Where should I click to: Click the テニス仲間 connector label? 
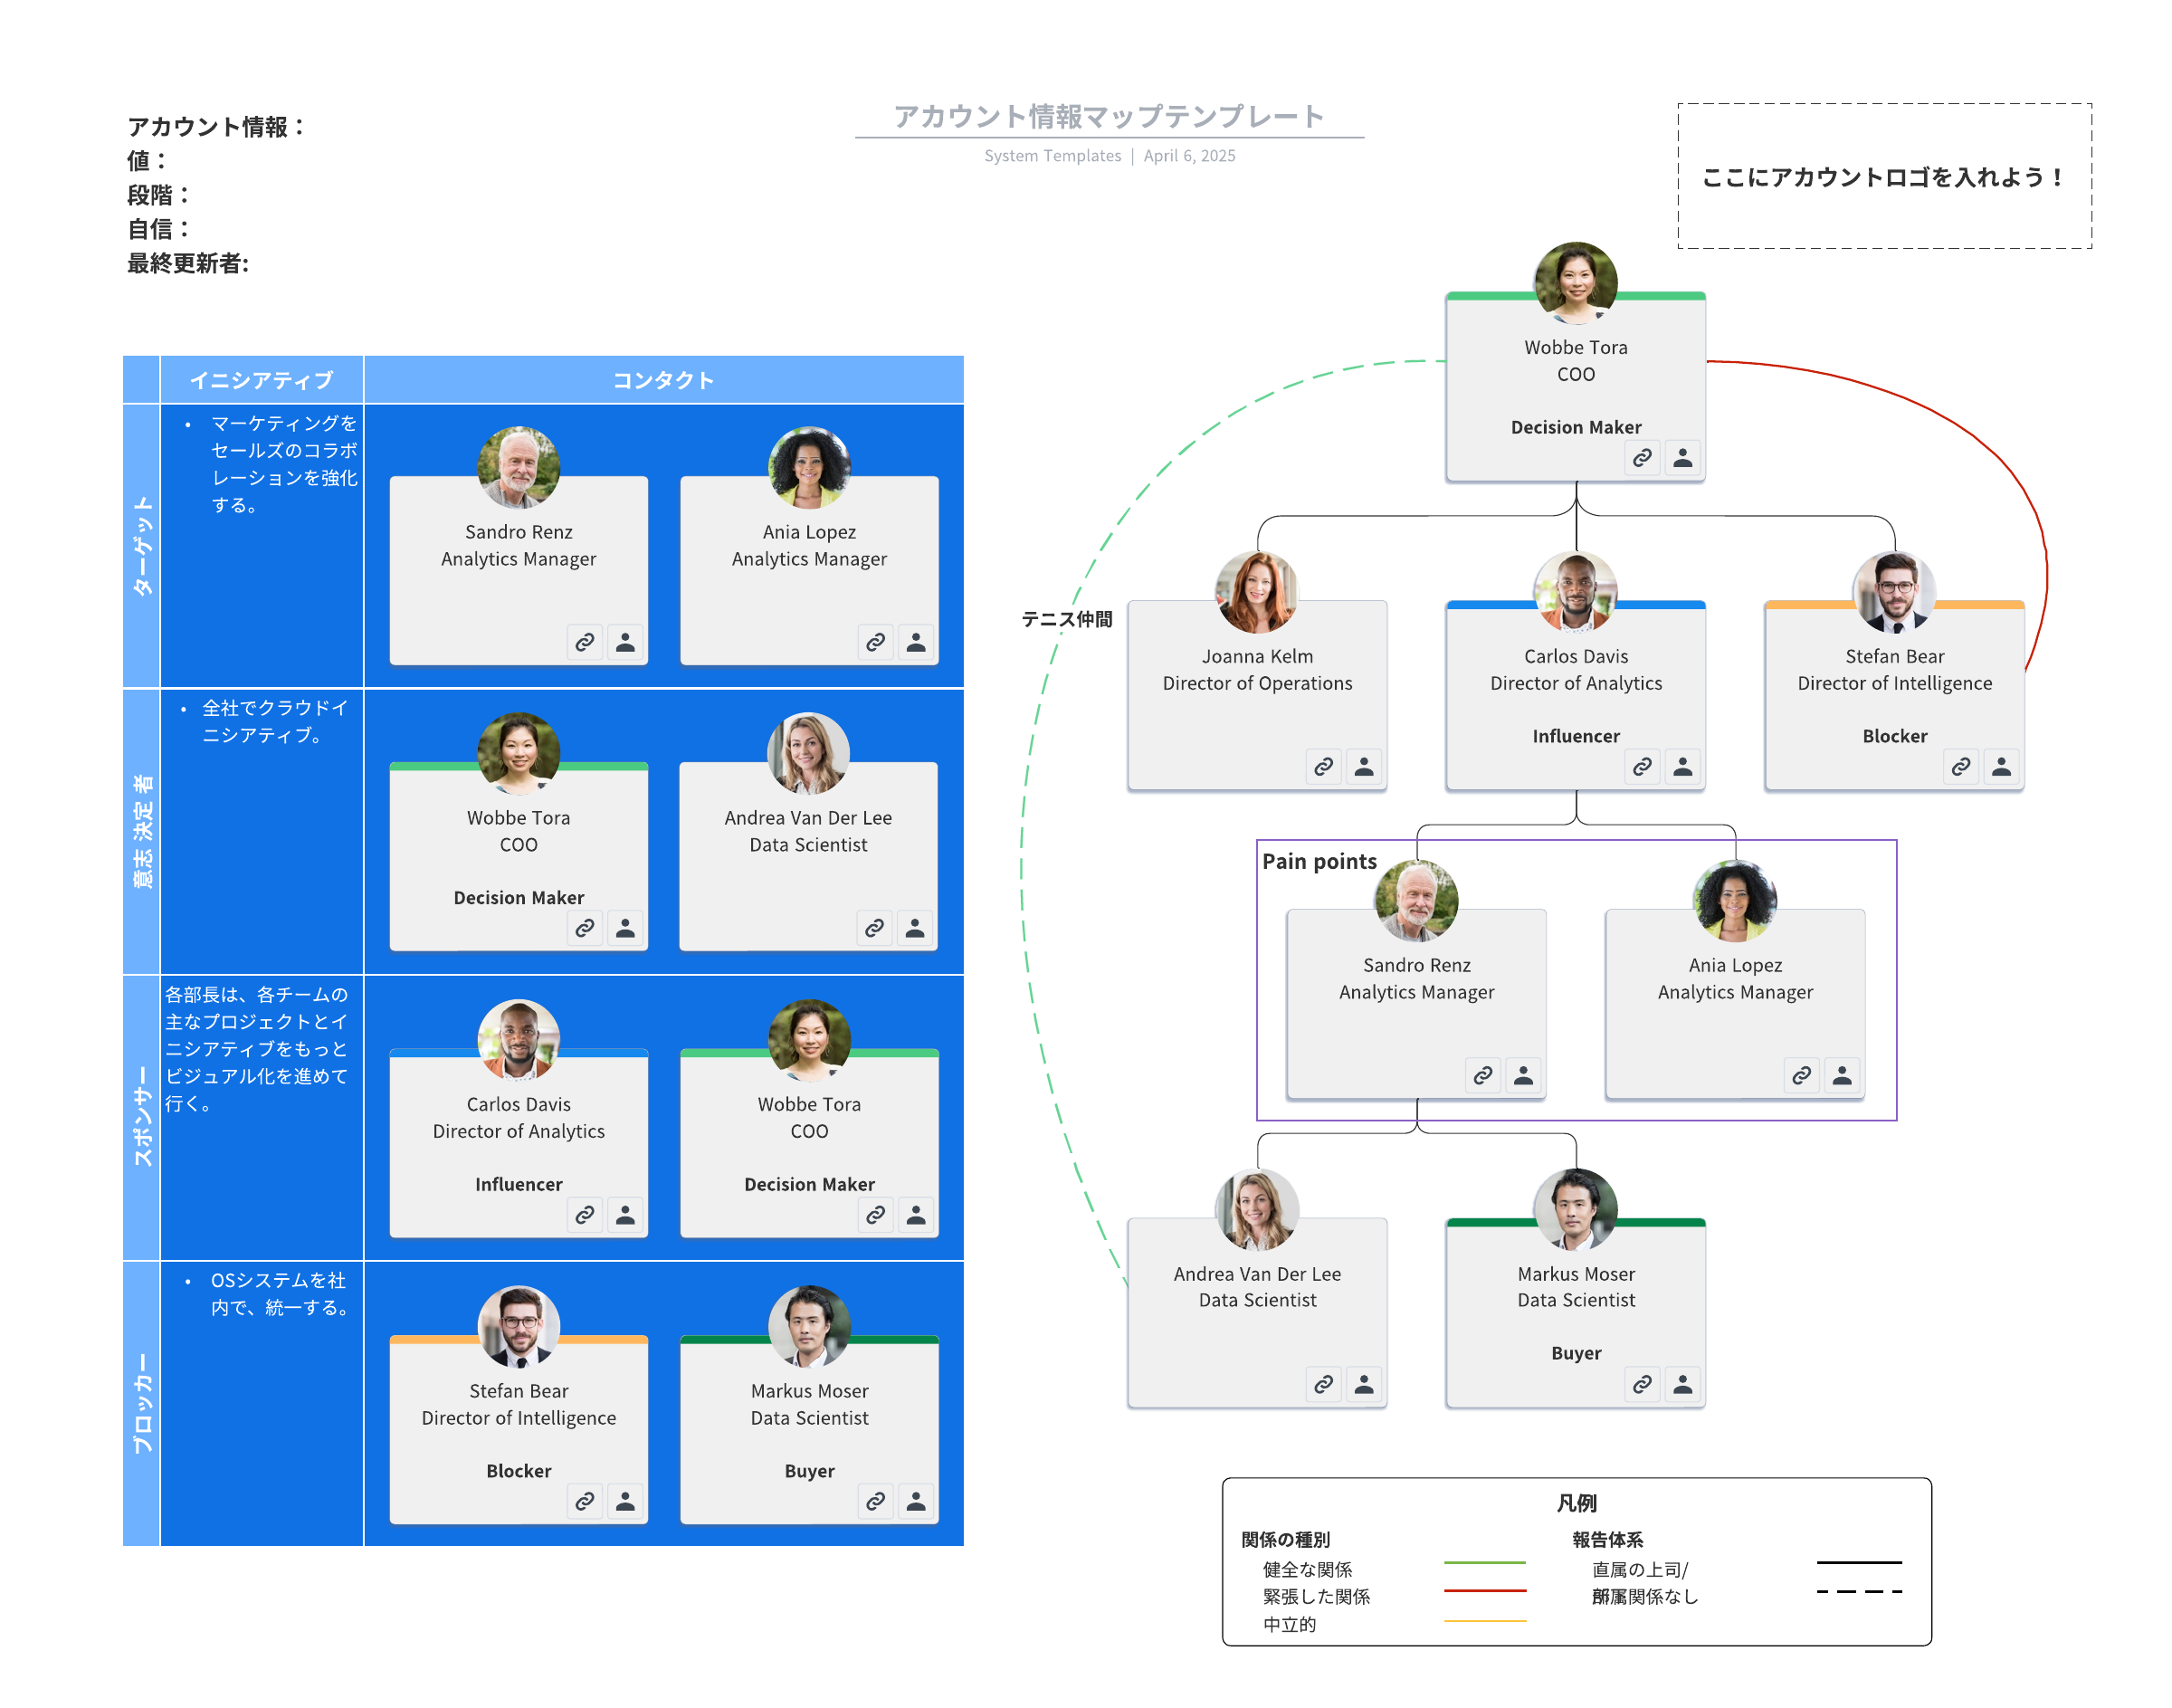[x=1067, y=620]
